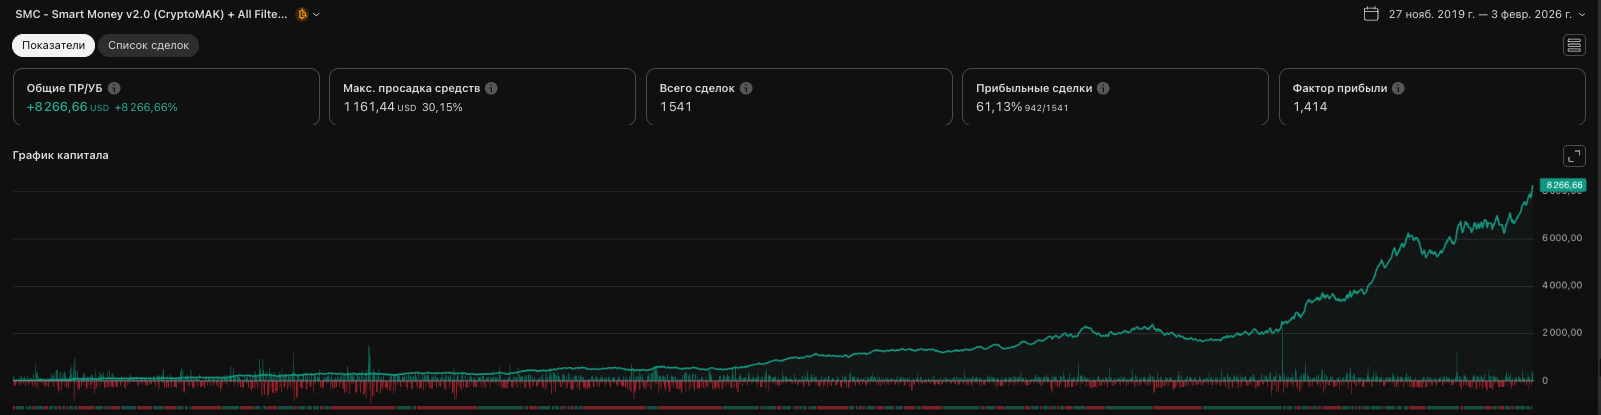This screenshot has height=415, width=1601.
Task: Click the 61,13% profitable trades value
Action: tap(998, 107)
